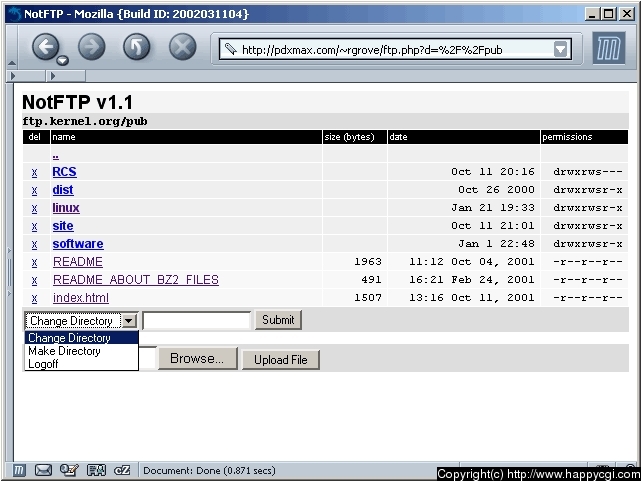
Task: Click the Forward navigation button
Action: tap(92, 47)
